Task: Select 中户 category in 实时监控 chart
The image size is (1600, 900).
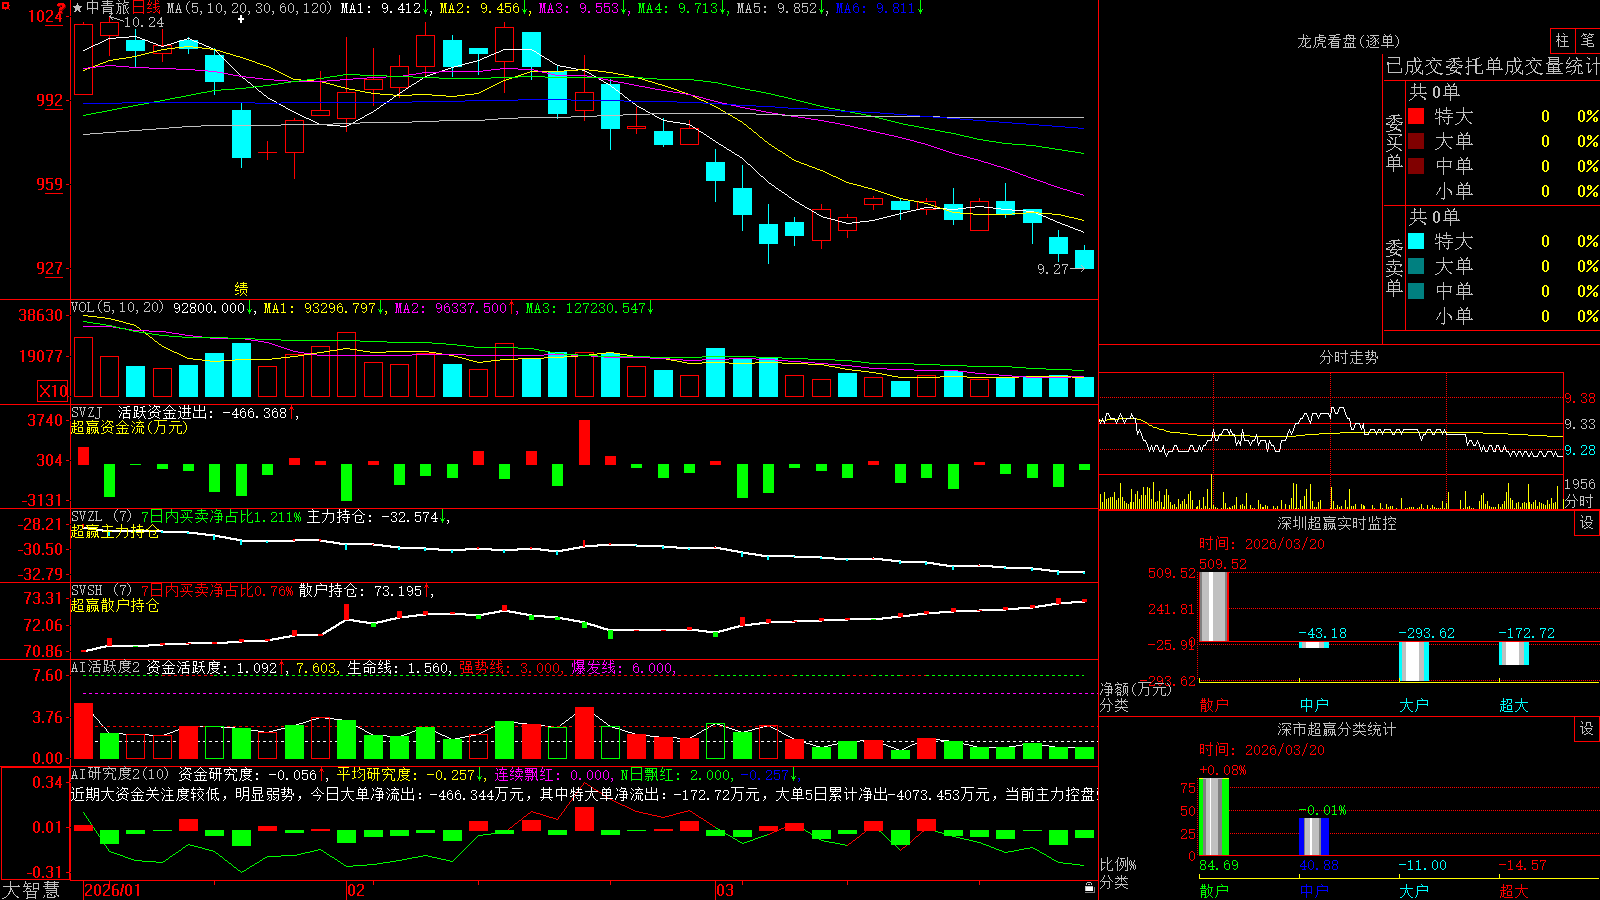Action: pos(1314,704)
